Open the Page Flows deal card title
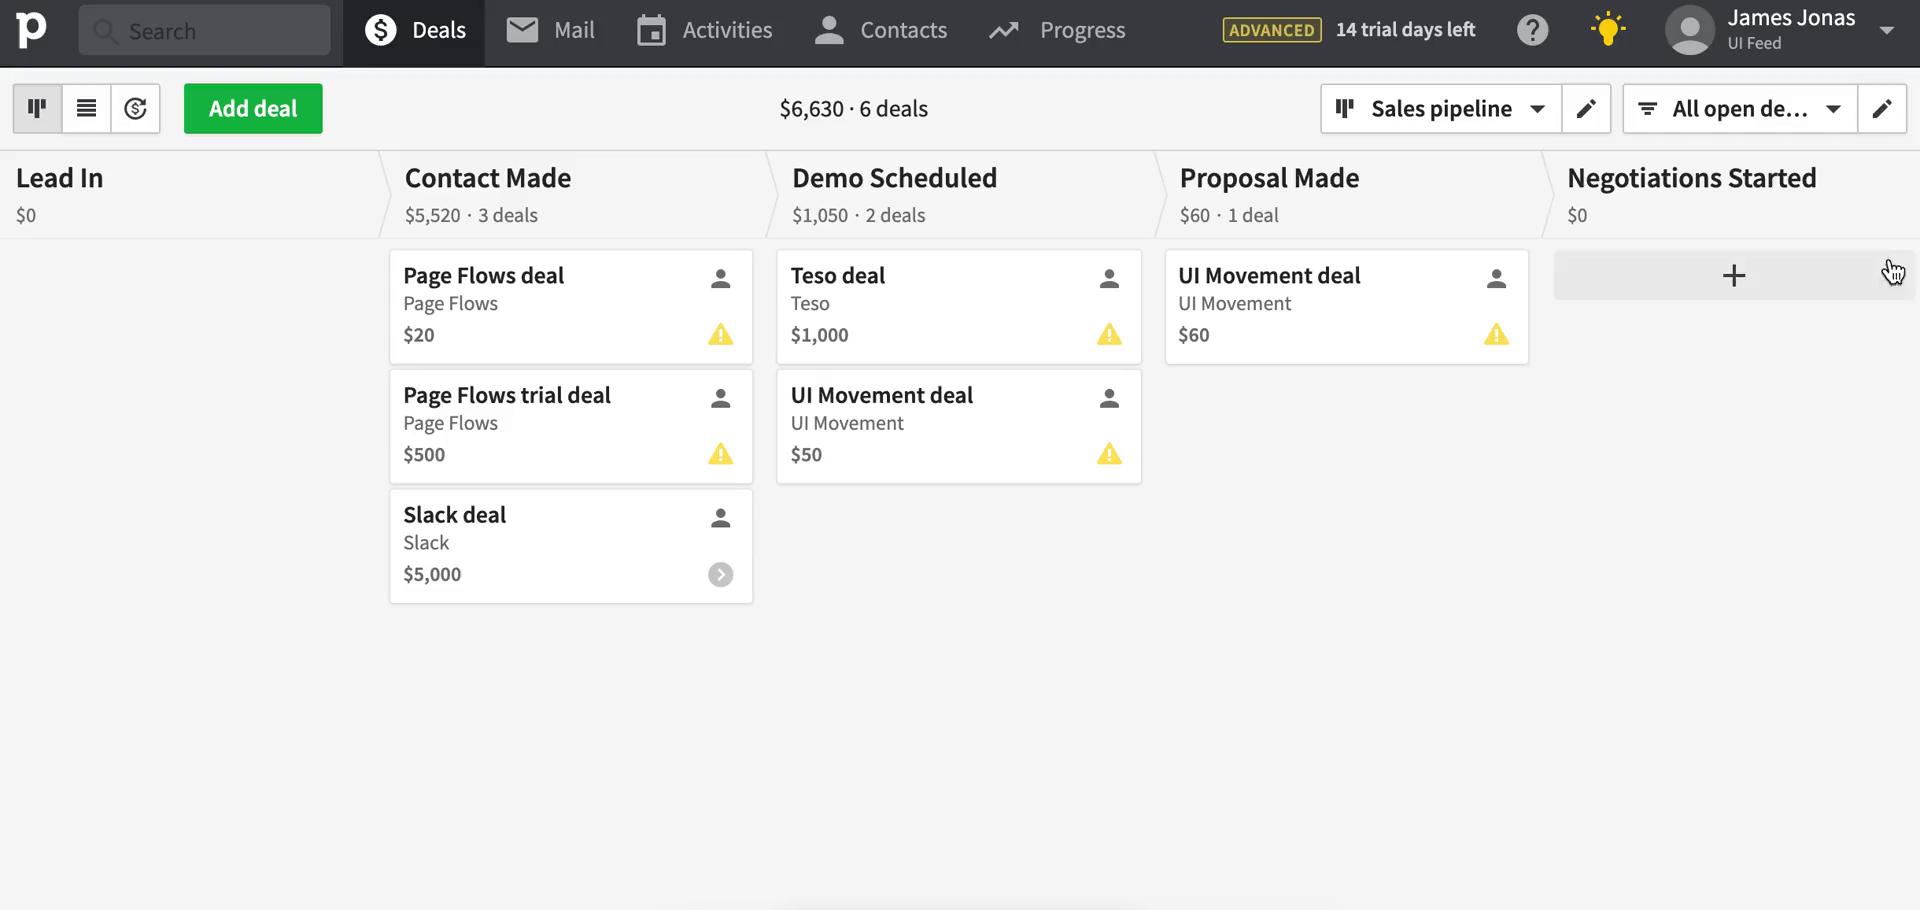Image resolution: width=1920 pixels, height=910 pixels. point(484,275)
